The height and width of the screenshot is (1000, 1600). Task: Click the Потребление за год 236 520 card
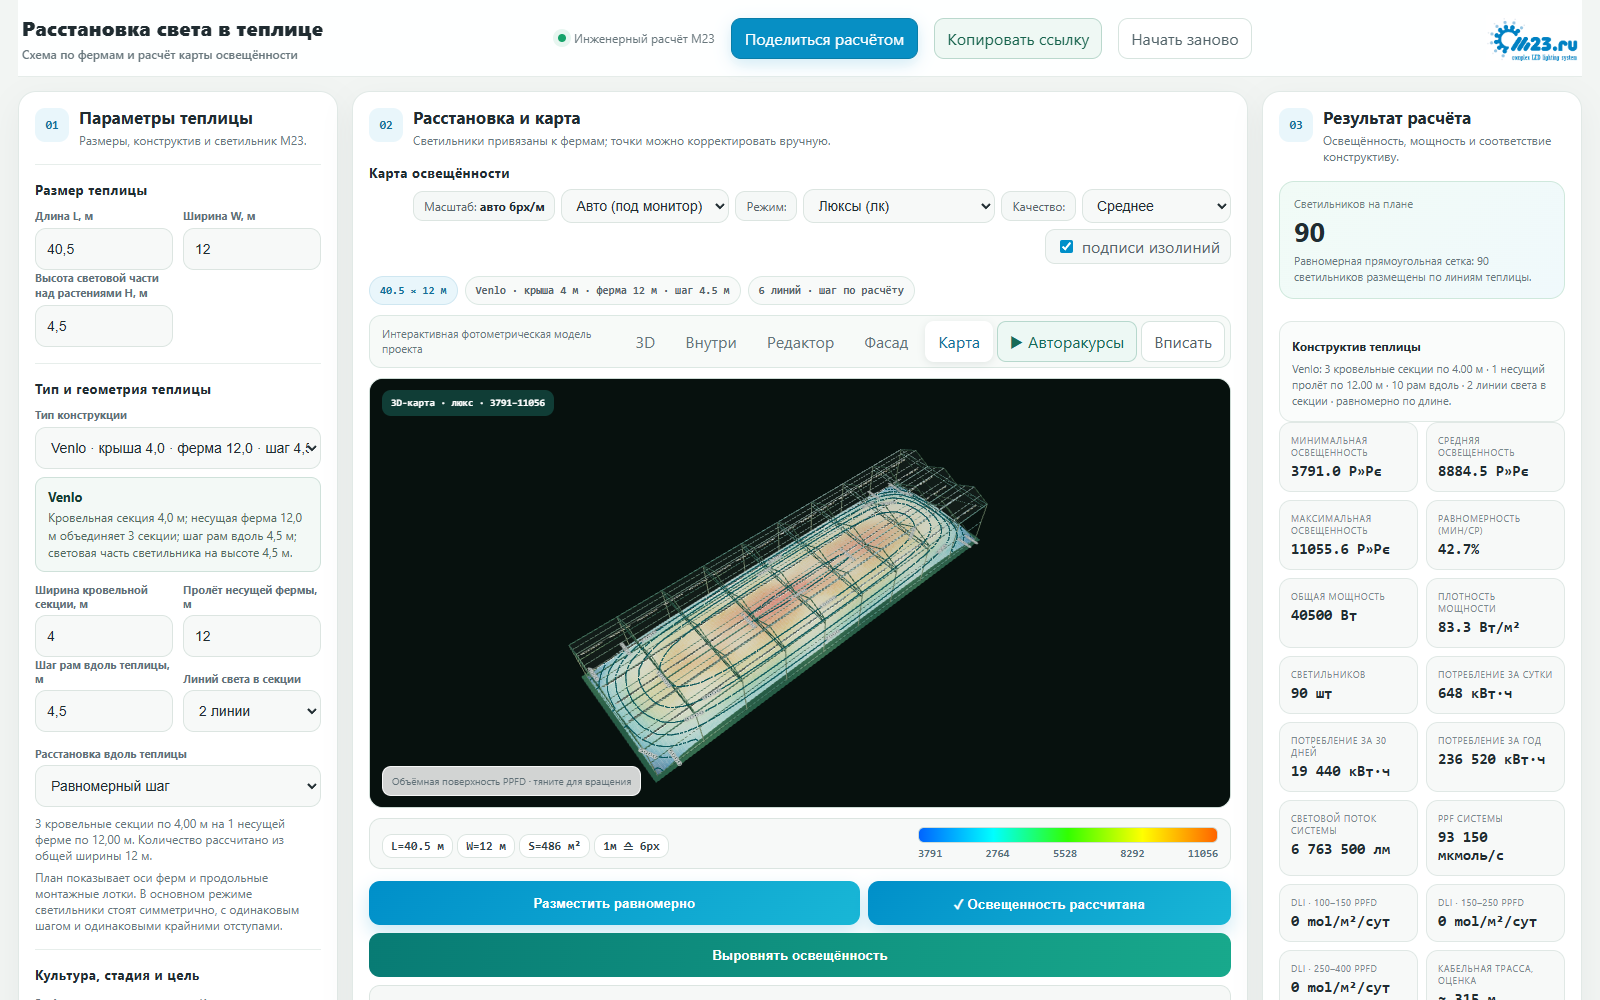click(x=1495, y=757)
